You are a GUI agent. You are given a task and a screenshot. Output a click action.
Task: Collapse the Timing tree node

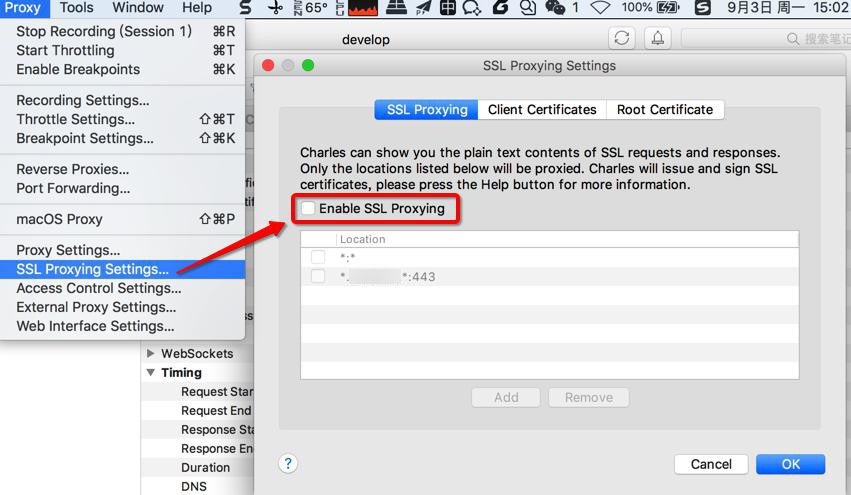[150, 372]
